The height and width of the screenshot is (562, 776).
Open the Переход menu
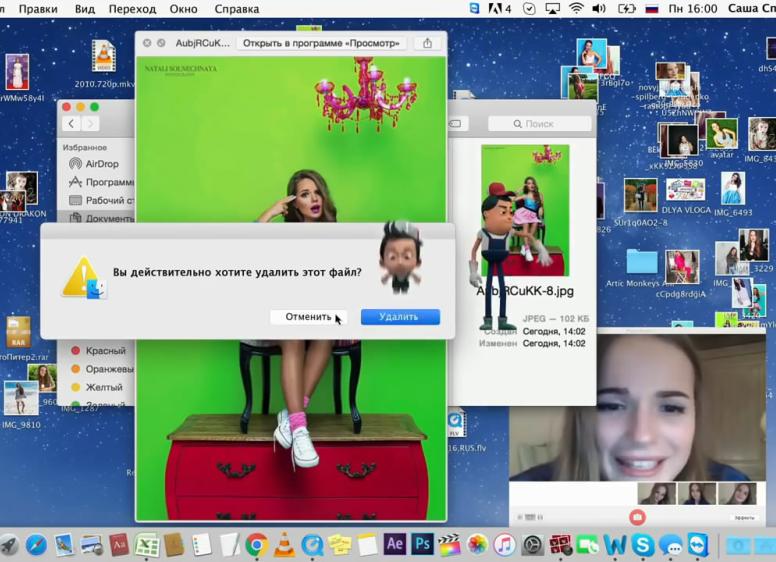132,9
